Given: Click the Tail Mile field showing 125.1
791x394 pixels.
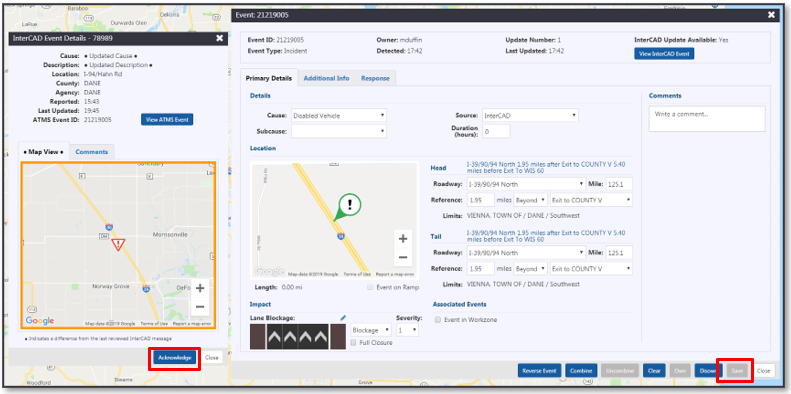Looking at the screenshot, I should click(x=618, y=253).
